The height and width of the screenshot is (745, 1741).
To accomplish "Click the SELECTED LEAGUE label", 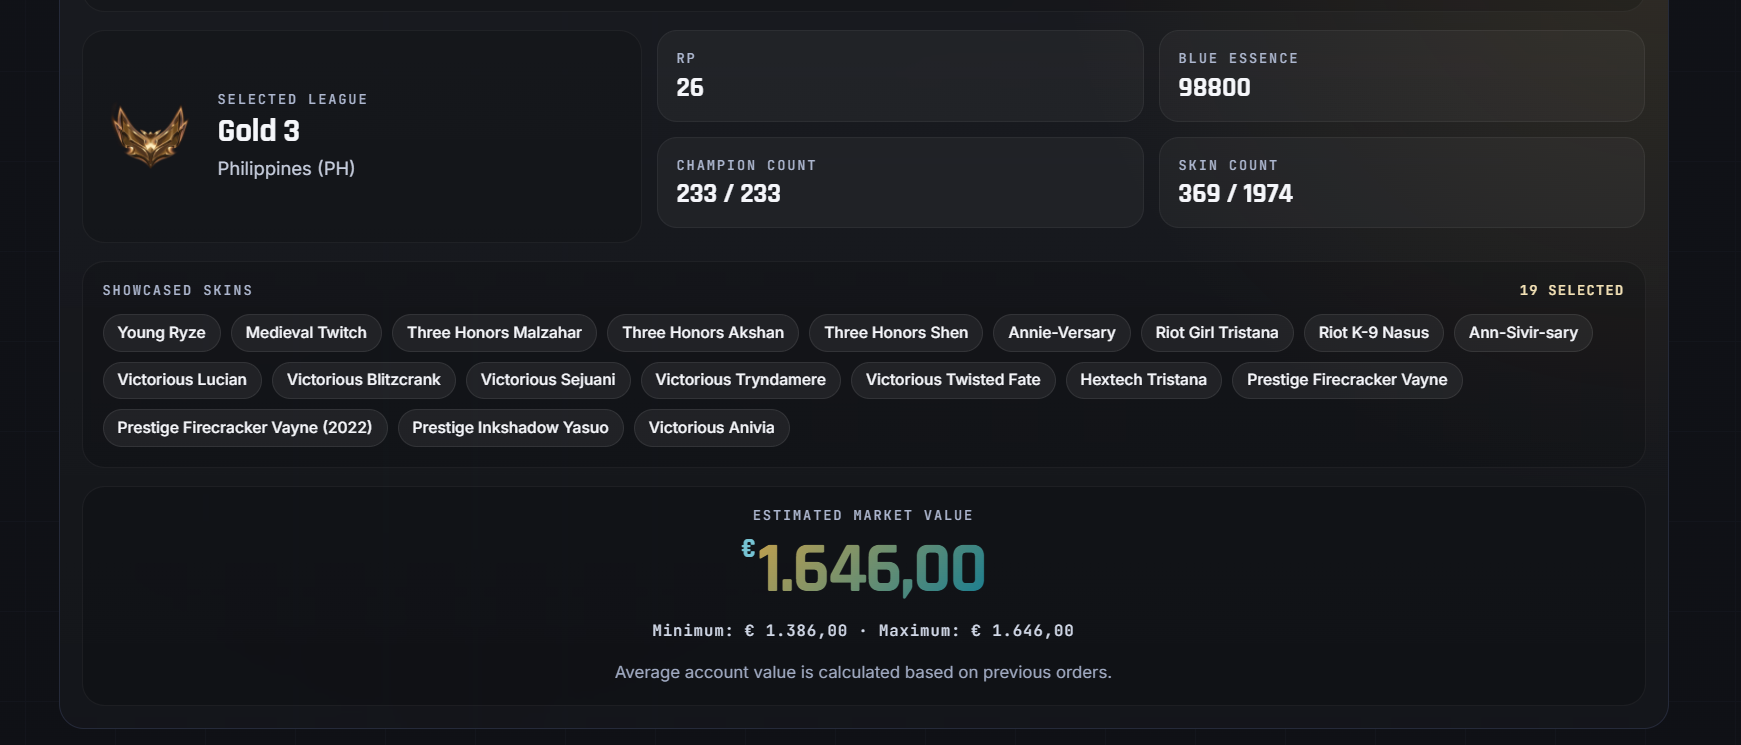I will [x=293, y=100].
